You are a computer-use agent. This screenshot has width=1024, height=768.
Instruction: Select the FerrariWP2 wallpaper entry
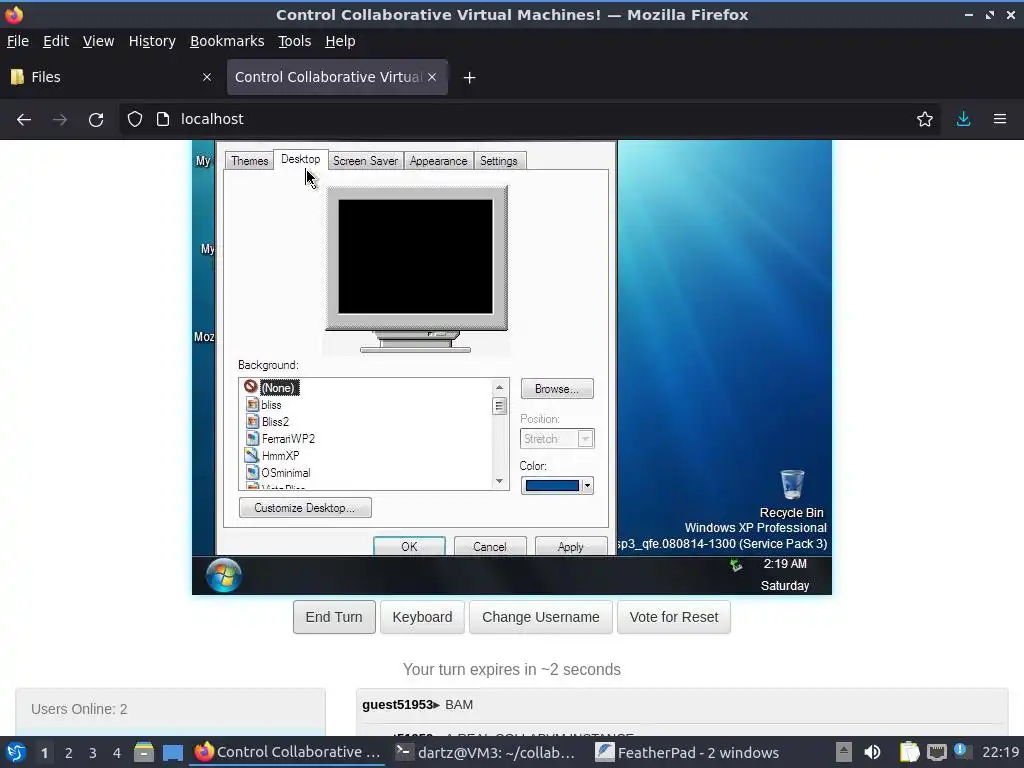pos(280,439)
